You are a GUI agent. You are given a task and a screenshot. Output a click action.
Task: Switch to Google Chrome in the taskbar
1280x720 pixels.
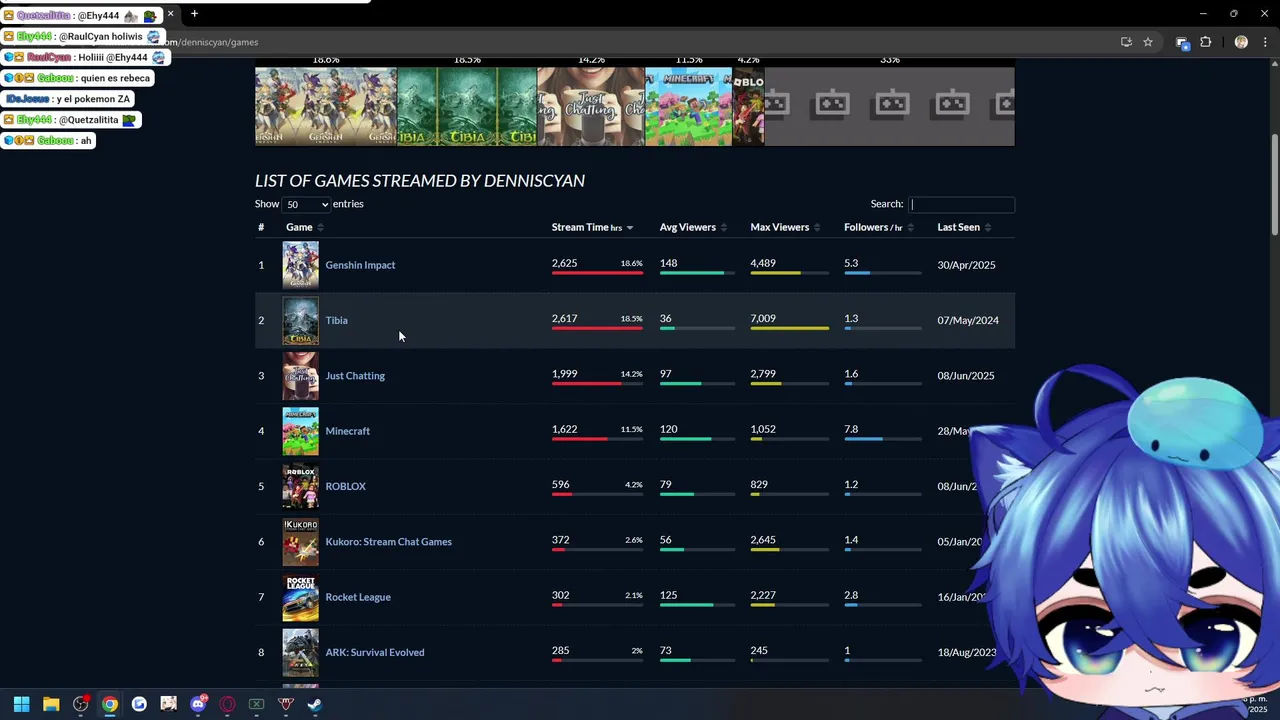coord(110,704)
